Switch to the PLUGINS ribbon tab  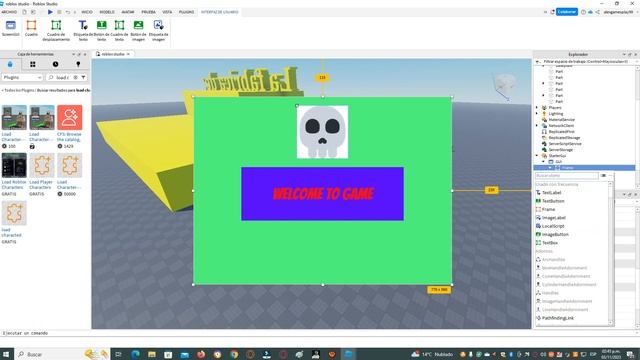(187, 12)
